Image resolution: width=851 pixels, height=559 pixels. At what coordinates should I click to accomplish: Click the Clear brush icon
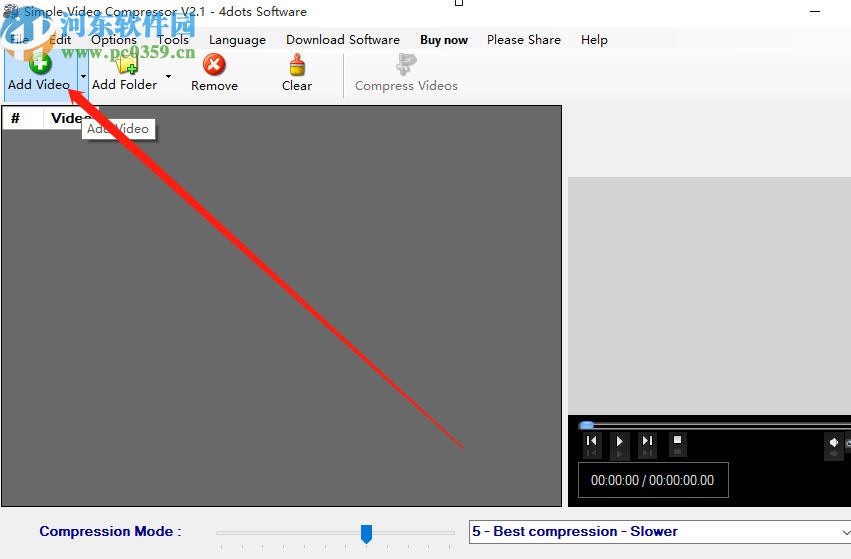pyautogui.click(x=297, y=65)
